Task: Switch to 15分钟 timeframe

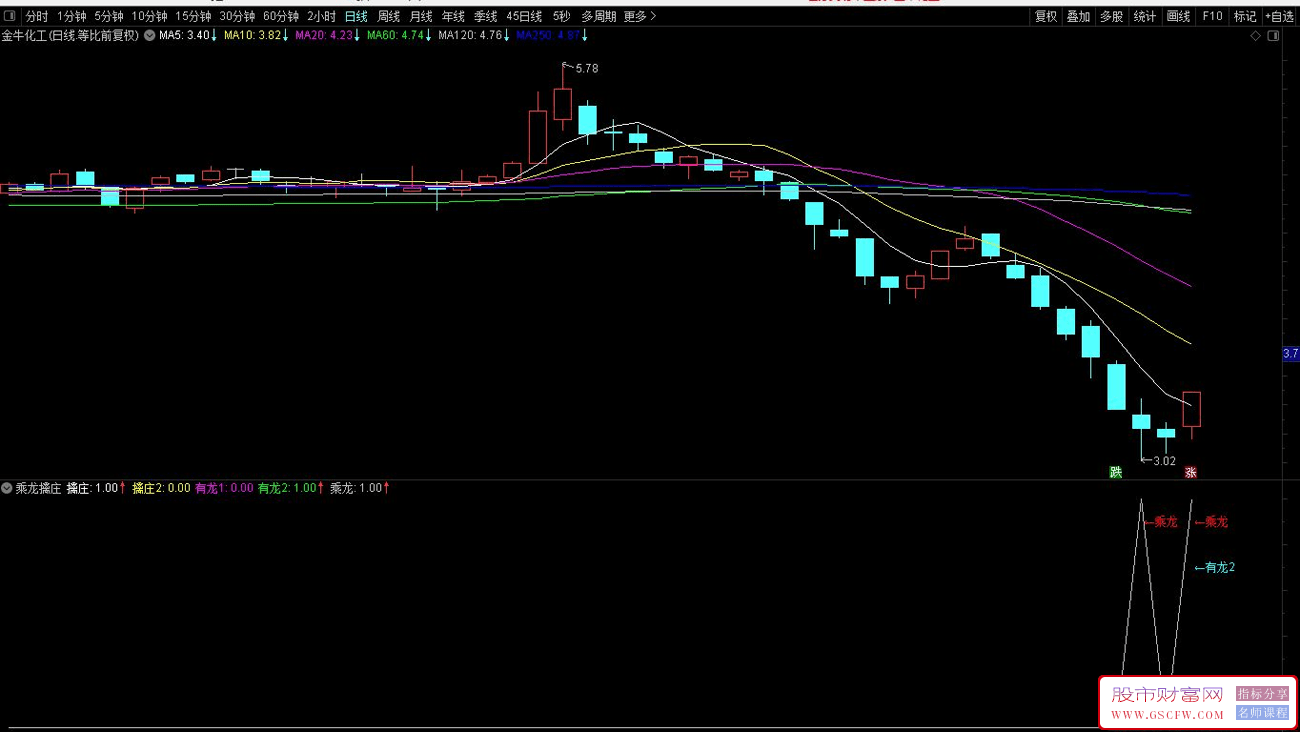Action: [193, 16]
